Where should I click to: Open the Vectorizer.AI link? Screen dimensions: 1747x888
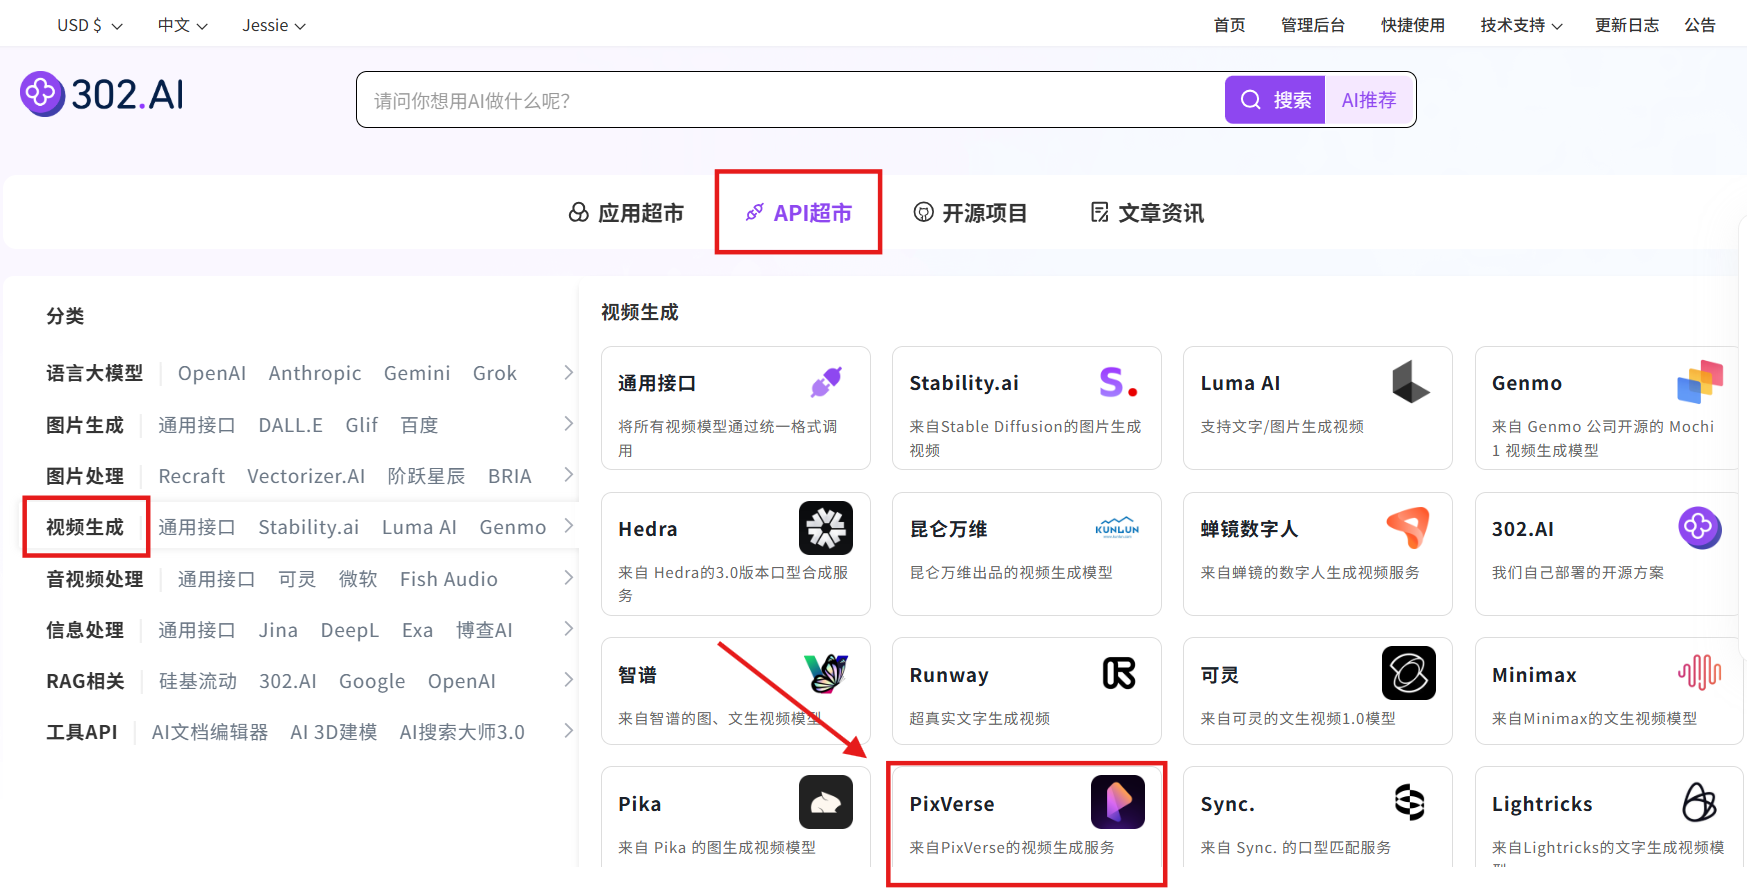coord(306,476)
